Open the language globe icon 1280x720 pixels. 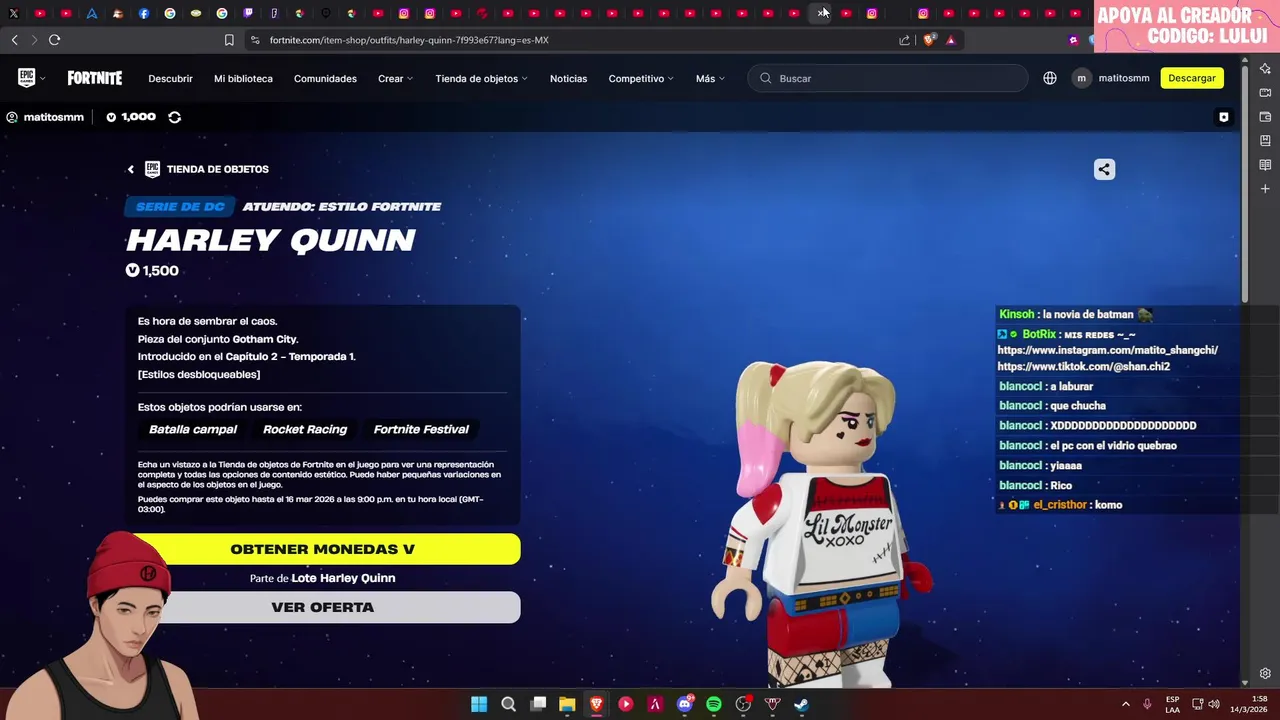click(x=1050, y=78)
